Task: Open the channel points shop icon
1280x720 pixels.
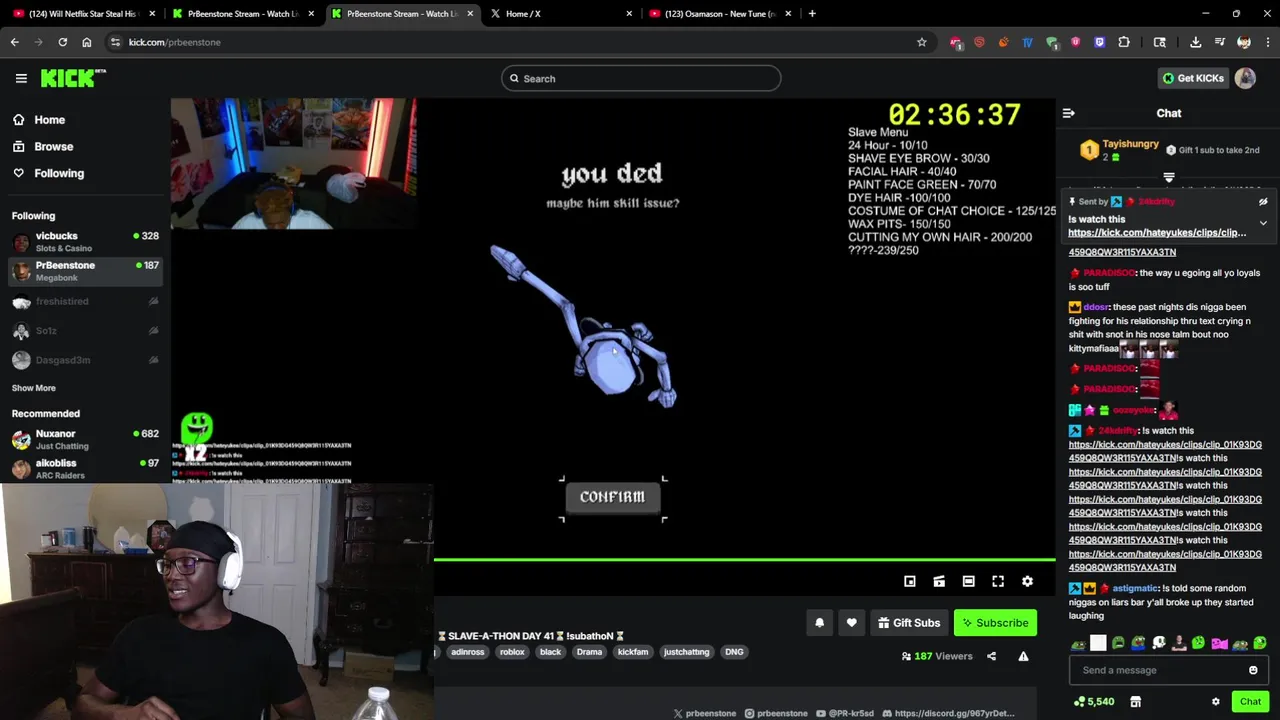Action: tap(1135, 702)
